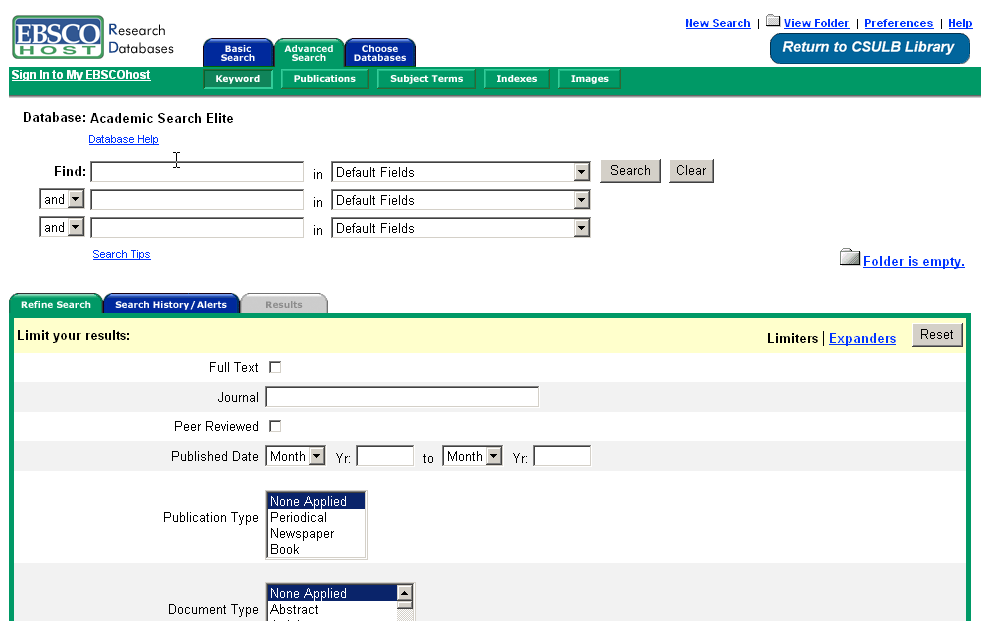The image size is (998, 621).
Task: Select Abstract in Document Type list
Action: pyautogui.click(x=332, y=610)
